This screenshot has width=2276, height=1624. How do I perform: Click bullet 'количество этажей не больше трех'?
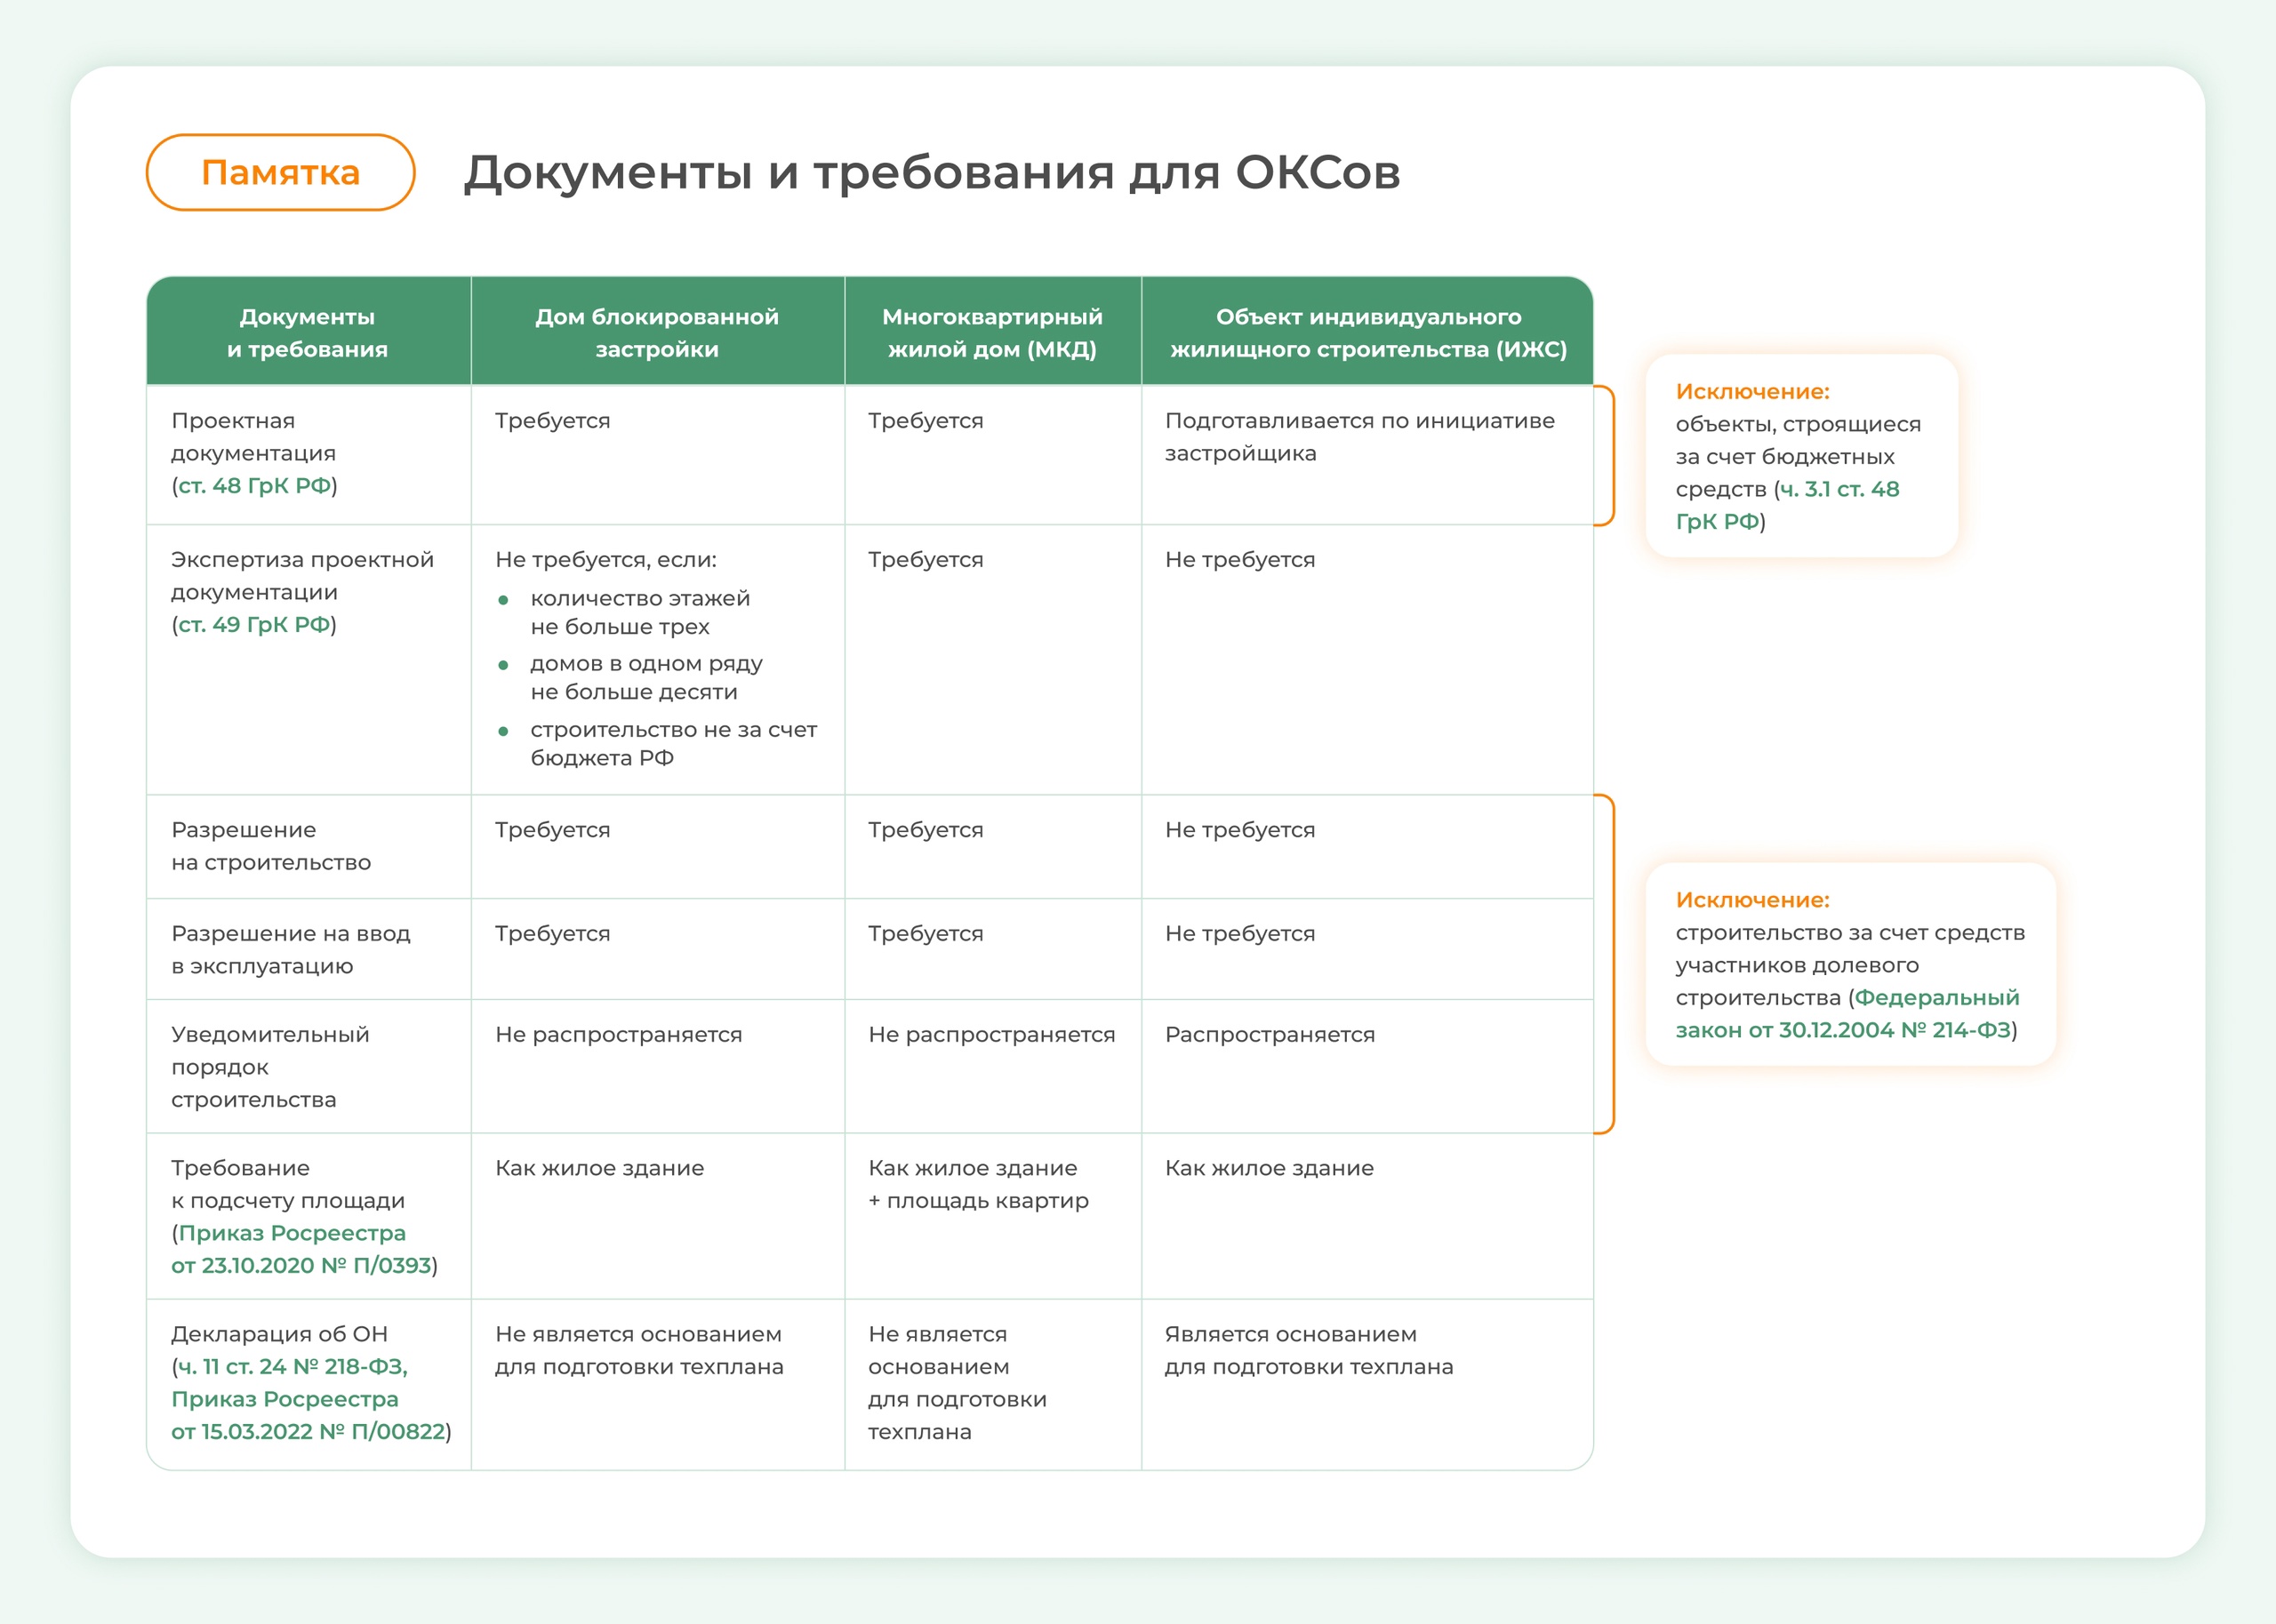640,613
